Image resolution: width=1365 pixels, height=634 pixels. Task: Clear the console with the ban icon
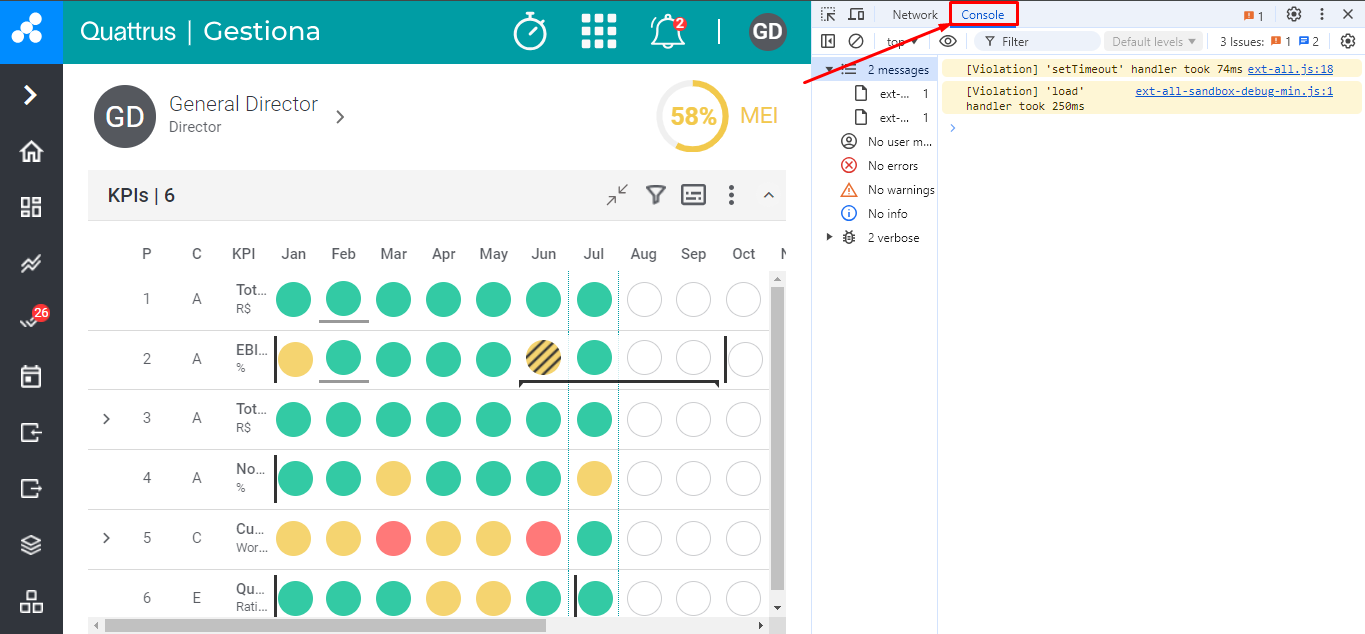(856, 41)
